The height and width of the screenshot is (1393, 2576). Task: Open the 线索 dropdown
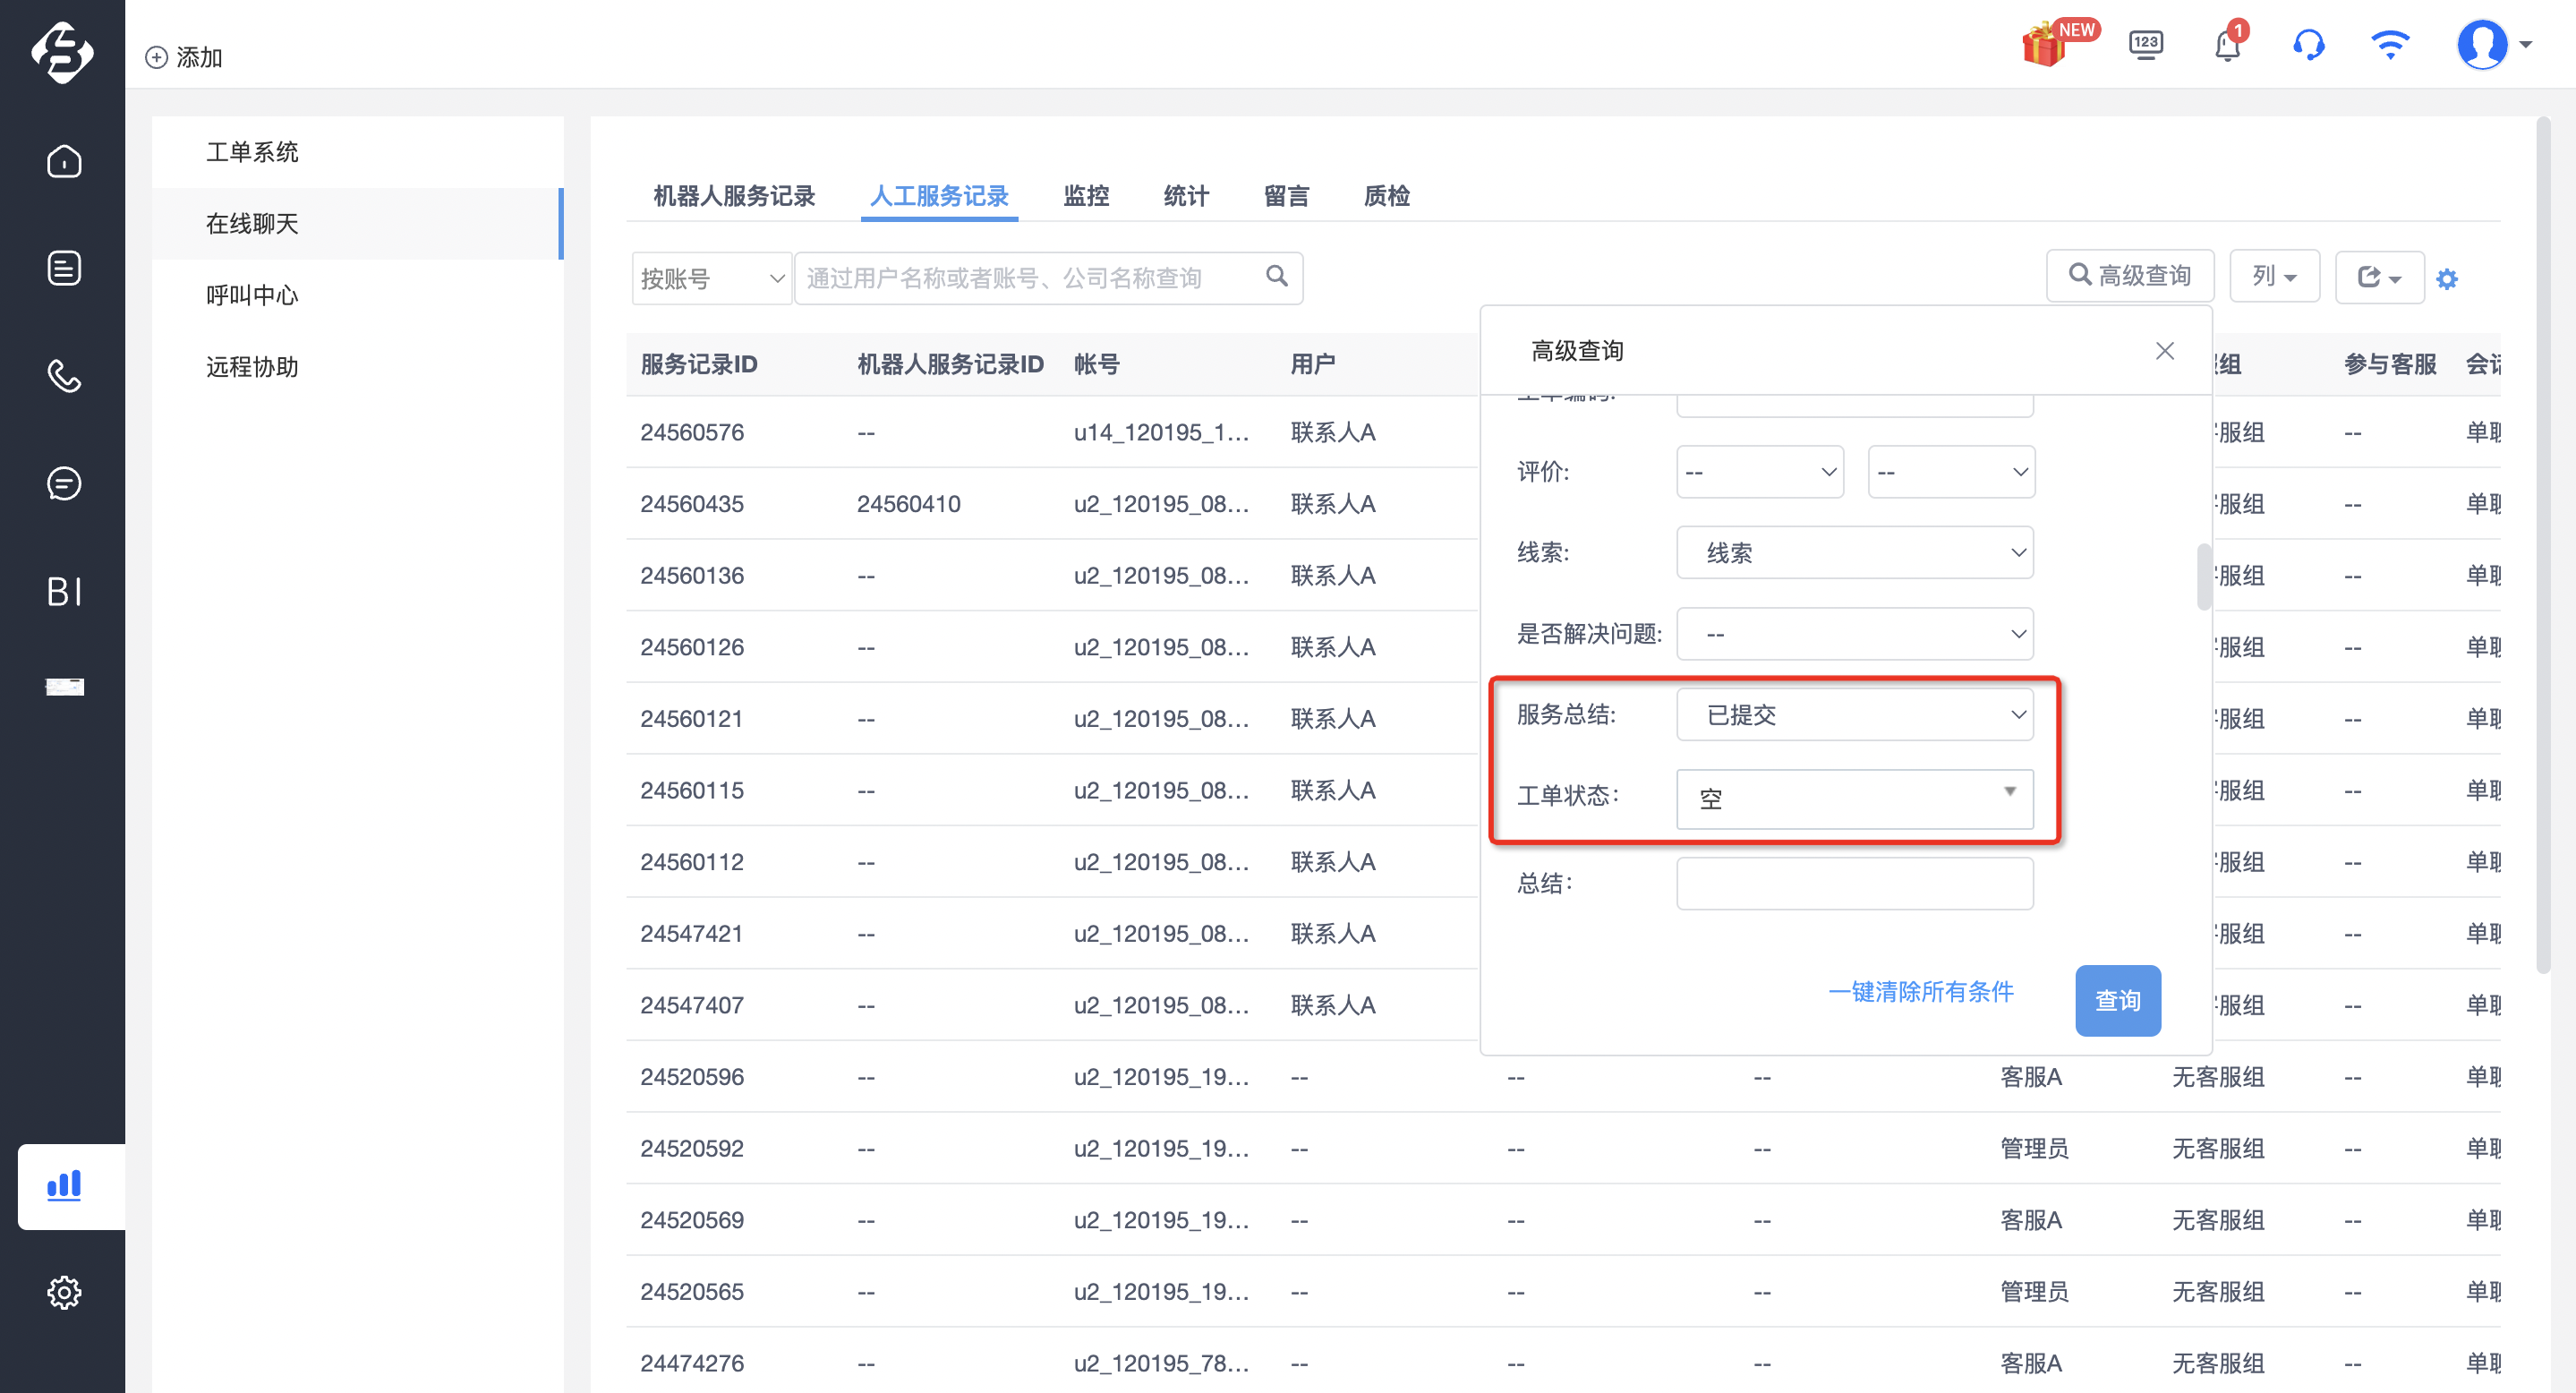1854,552
